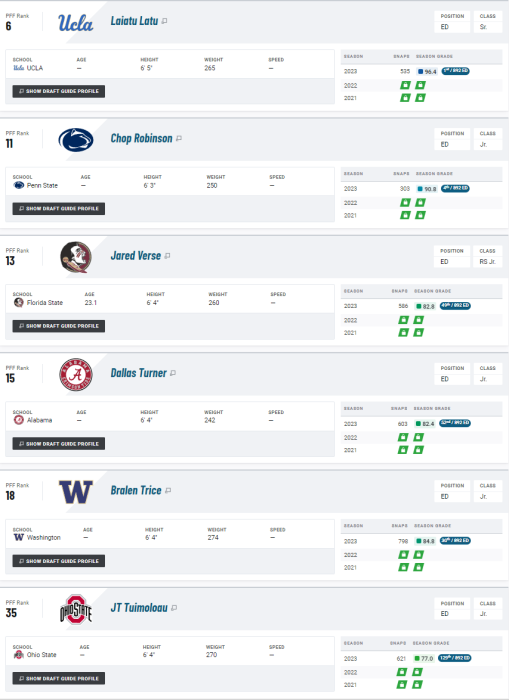The image size is (509, 700).
Task: Show draft guide profile for Dallas Turner
Action: click(58, 443)
